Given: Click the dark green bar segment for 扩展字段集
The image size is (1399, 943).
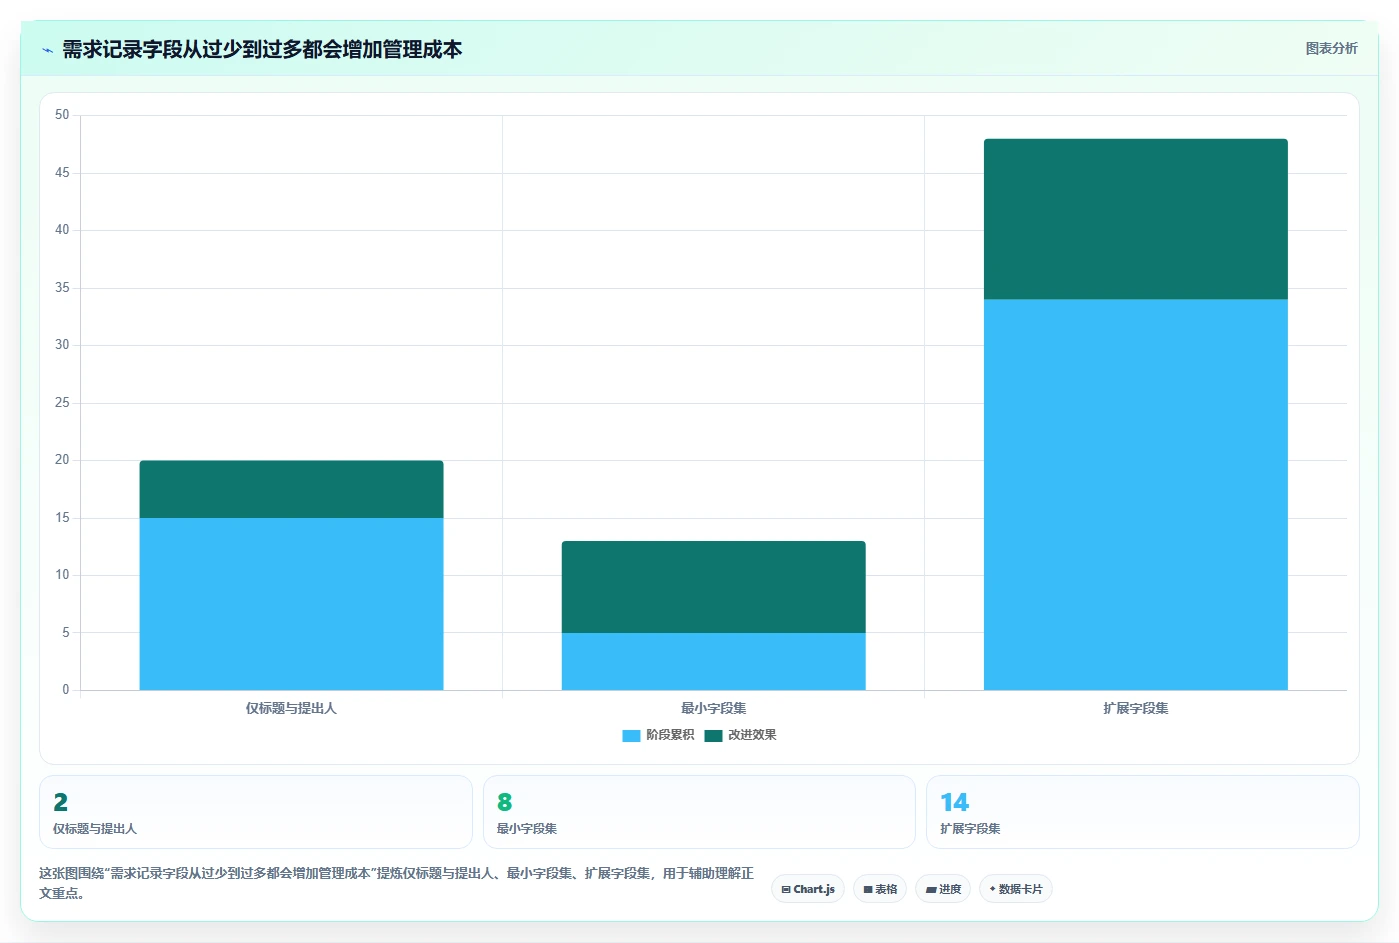Looking at the screenshot, I should pyautogui.click(x=1135, y=219).
